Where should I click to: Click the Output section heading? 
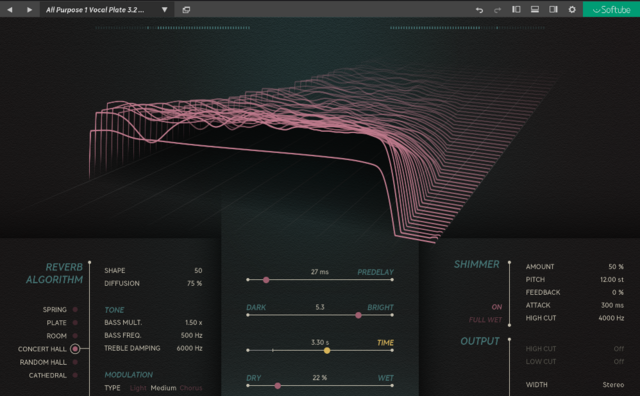pos(480,341)
